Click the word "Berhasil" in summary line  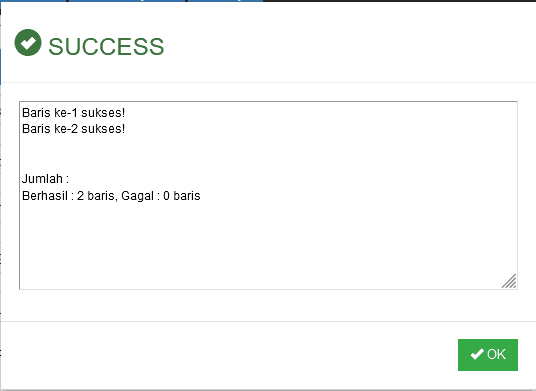pyautogui.click(x=45, y=196)
